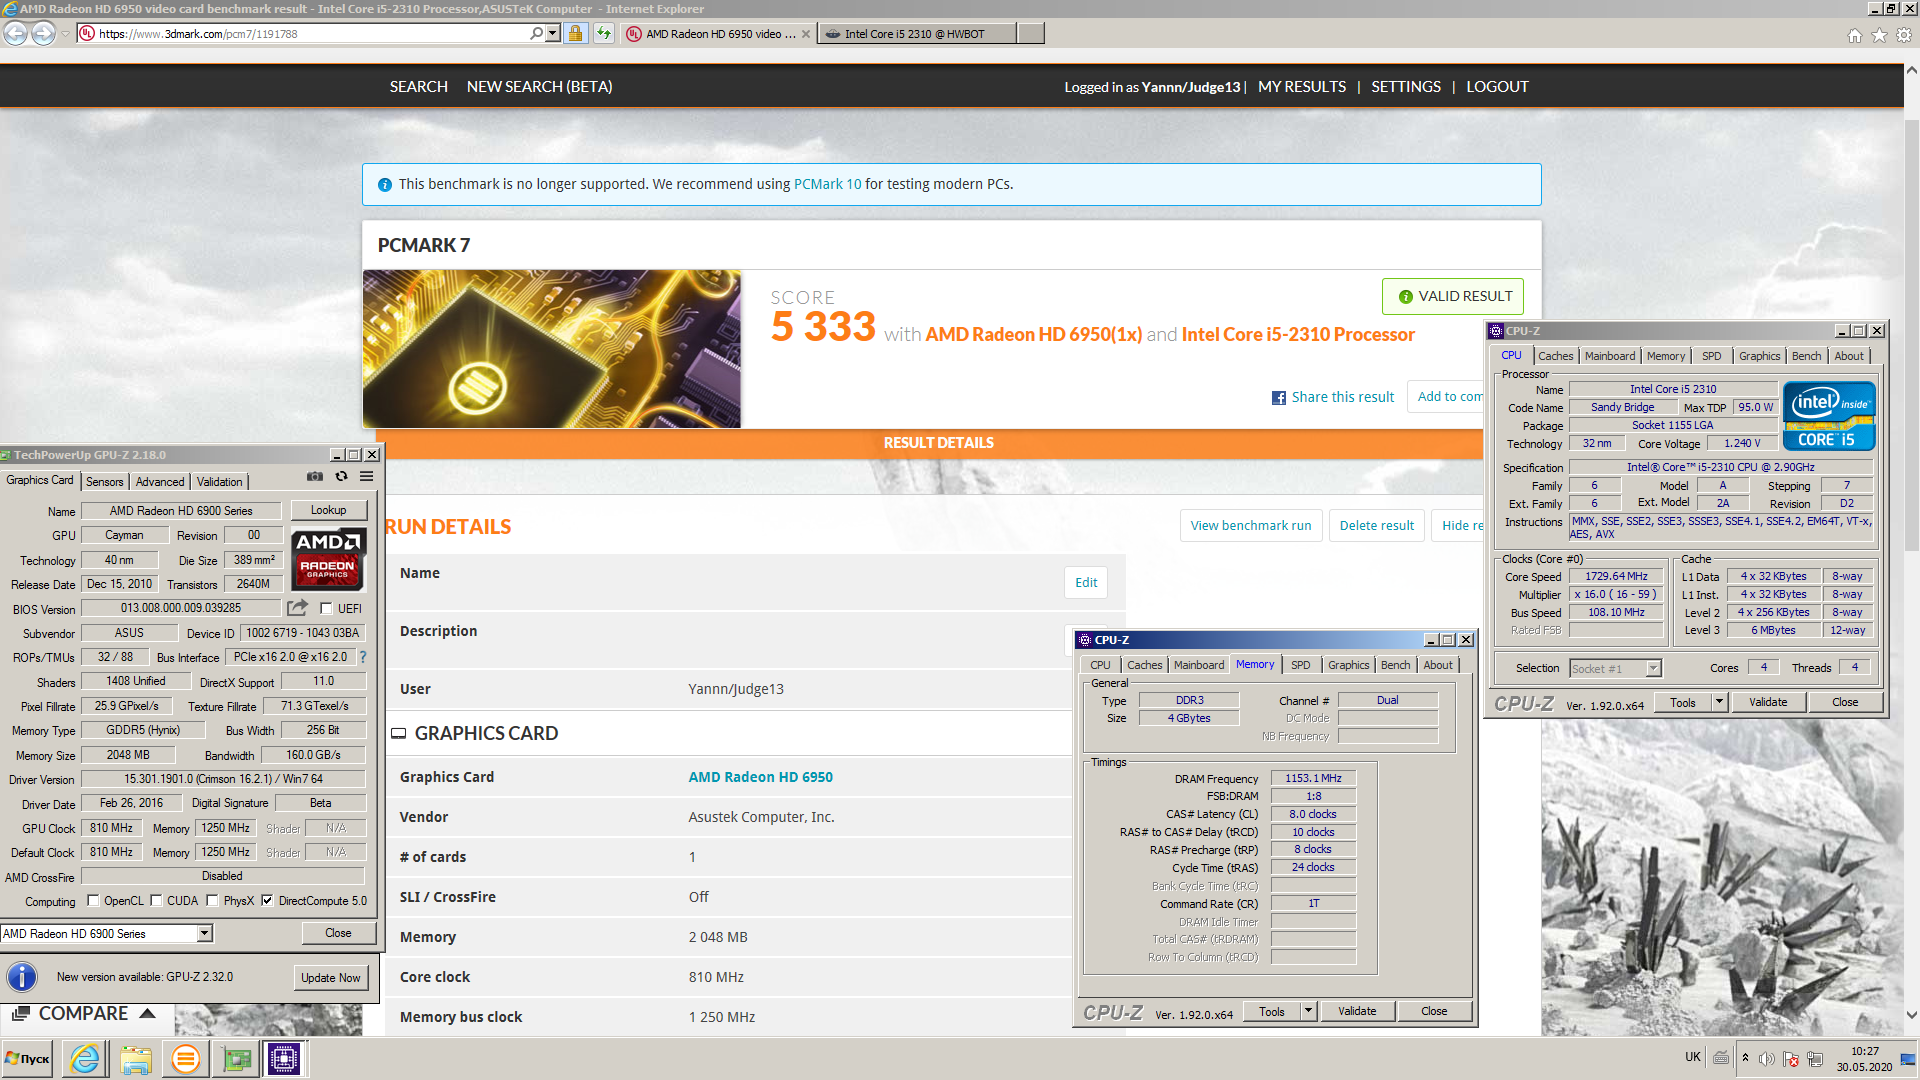Show hidden tray icons
Image resolution: width=1920 pixels, height=1080 pixels.
(1745, 1058)
